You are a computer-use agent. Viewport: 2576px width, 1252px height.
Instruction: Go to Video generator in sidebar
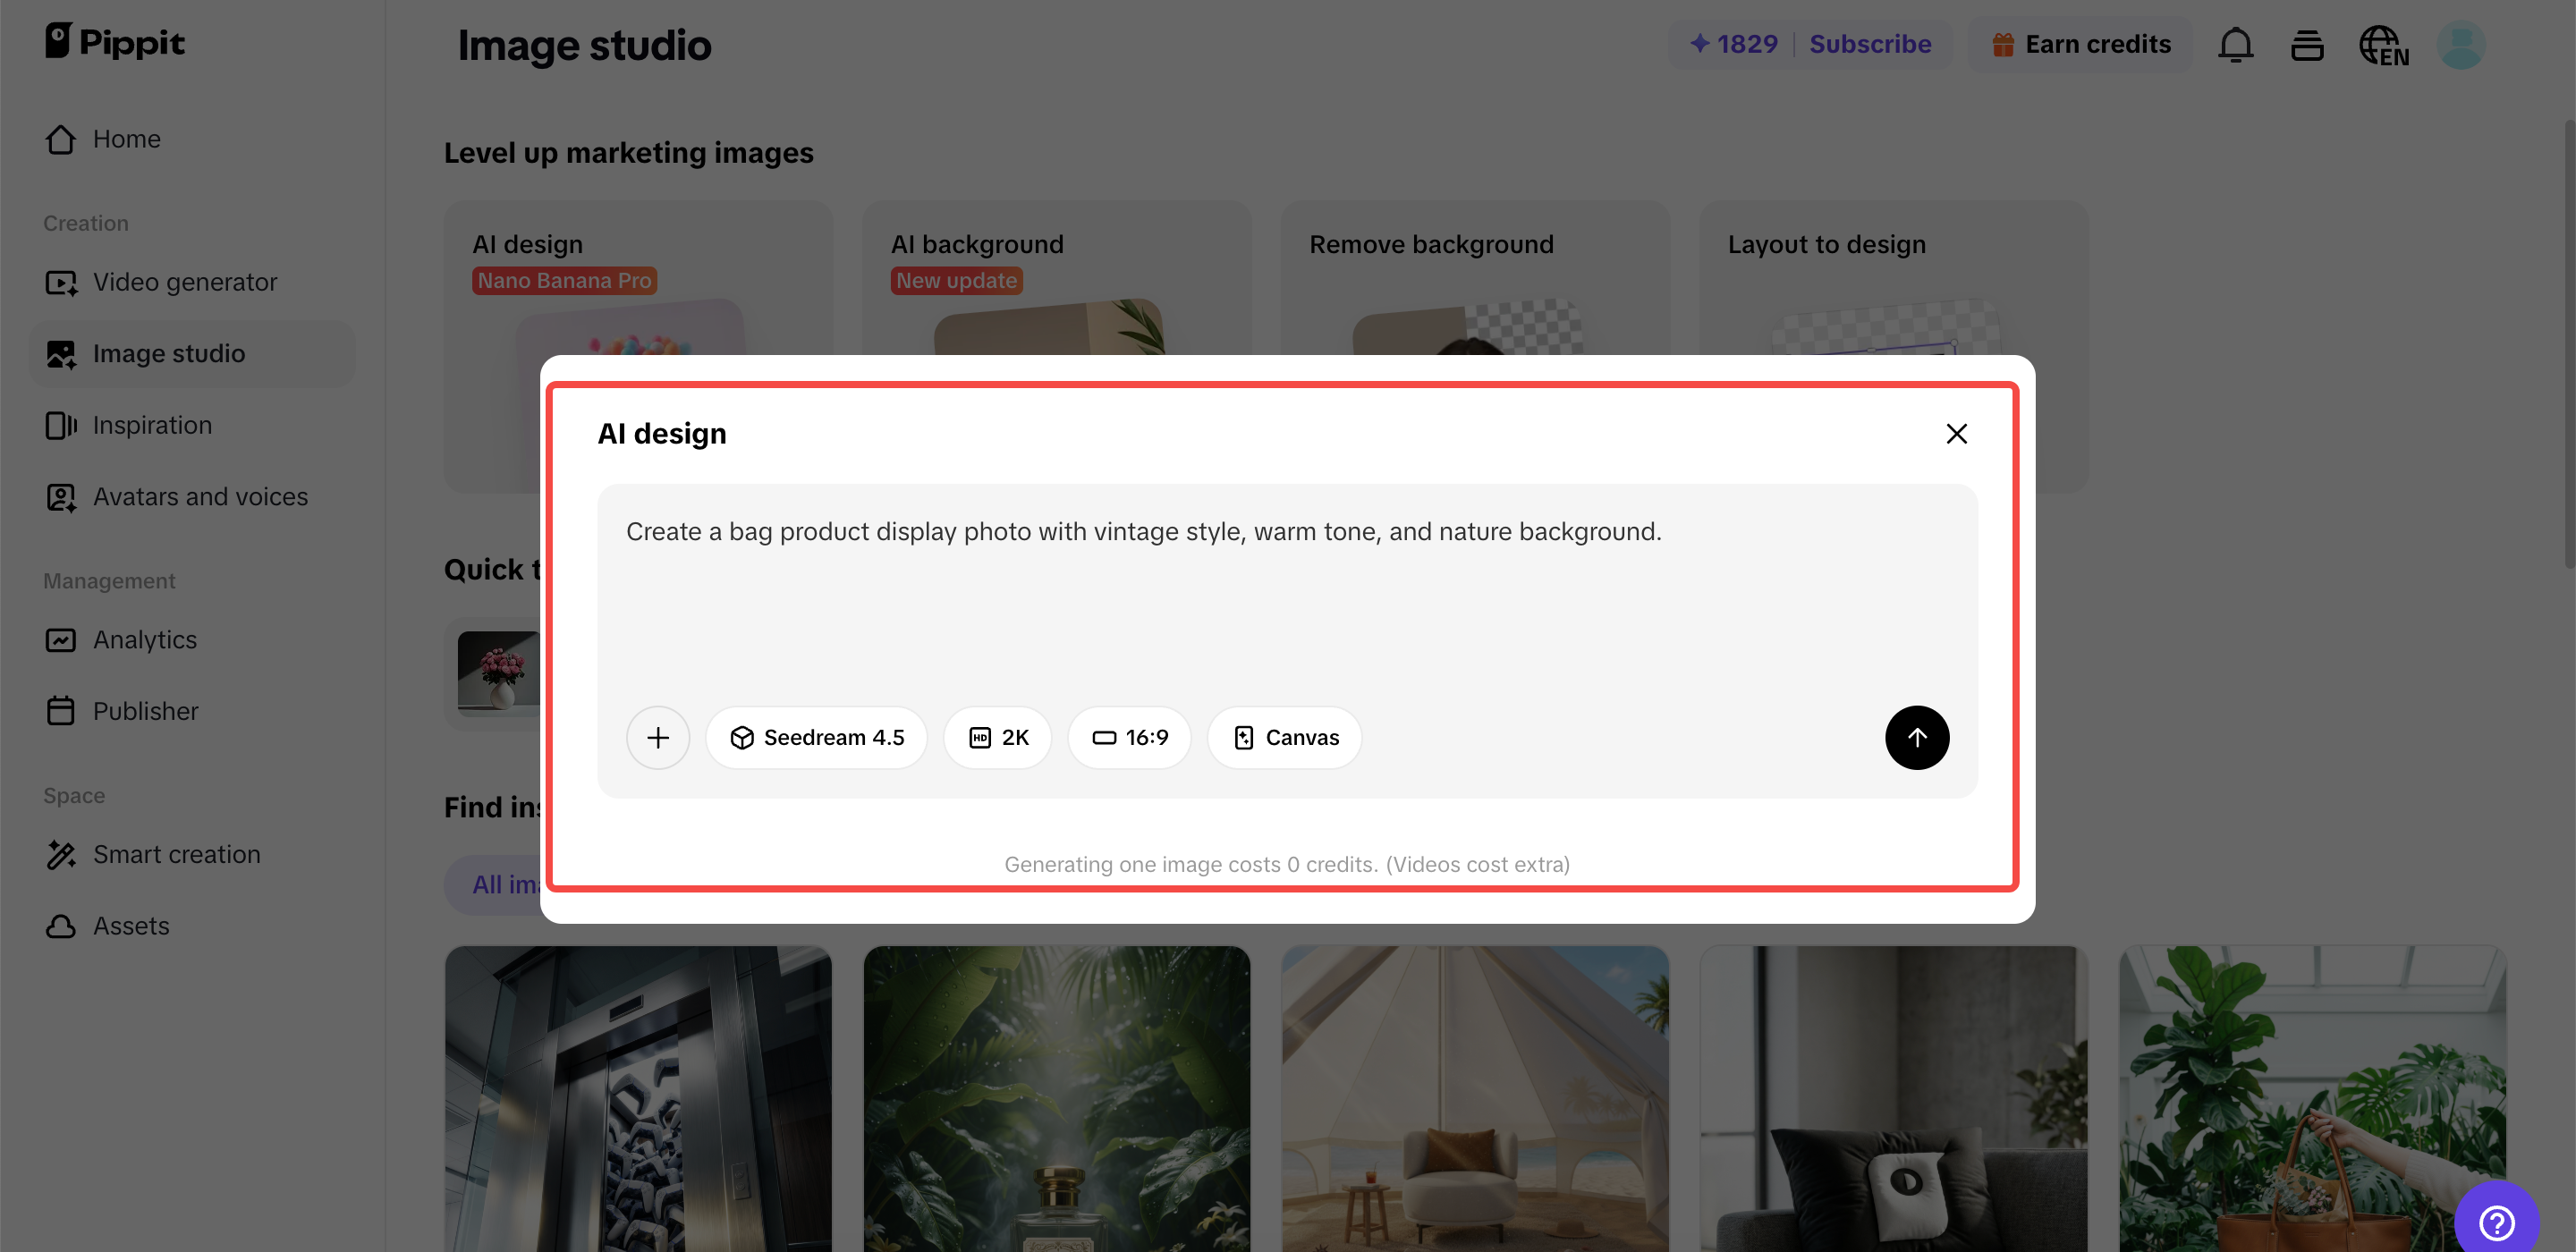tap(185, 282)
